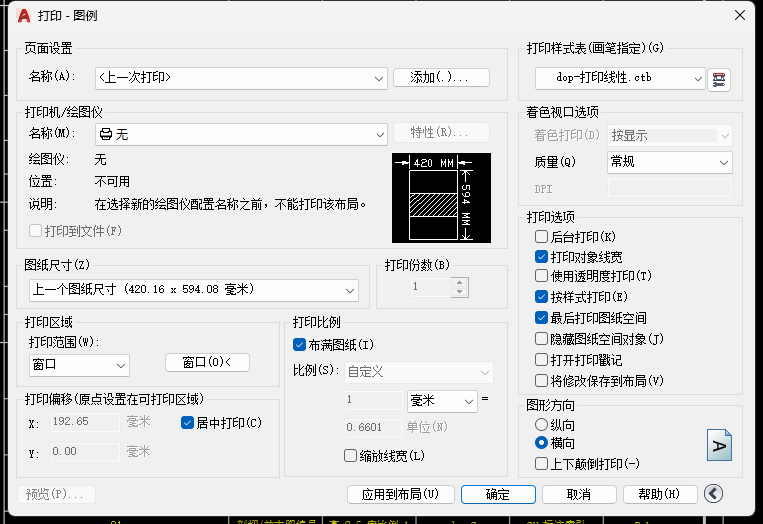Viewport: 763px width, 524px height.
Task: Open the 打印样式表 dropdown
Action: click(x=620, y=78)
